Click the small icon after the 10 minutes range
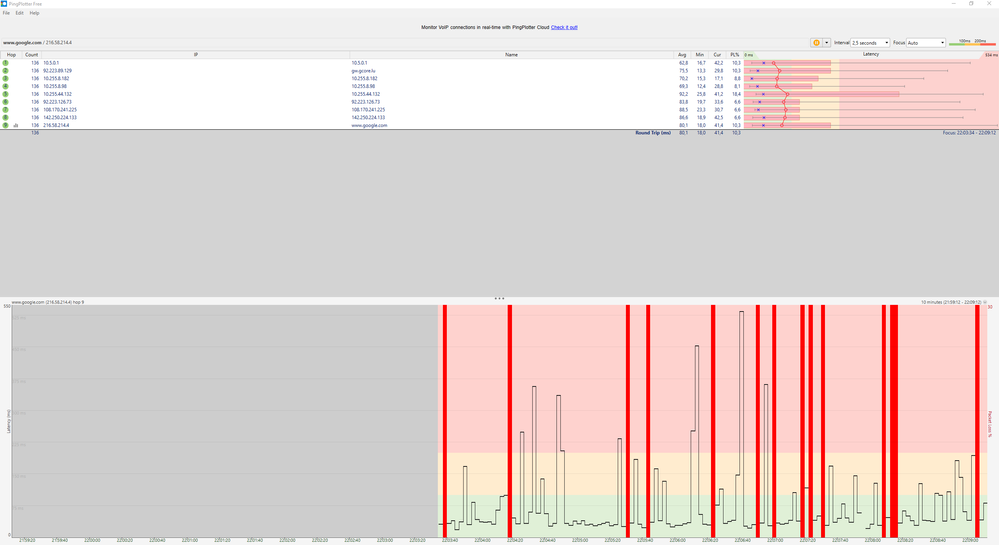The height and width of the screenshot is (545, 999). click(985, 302)
